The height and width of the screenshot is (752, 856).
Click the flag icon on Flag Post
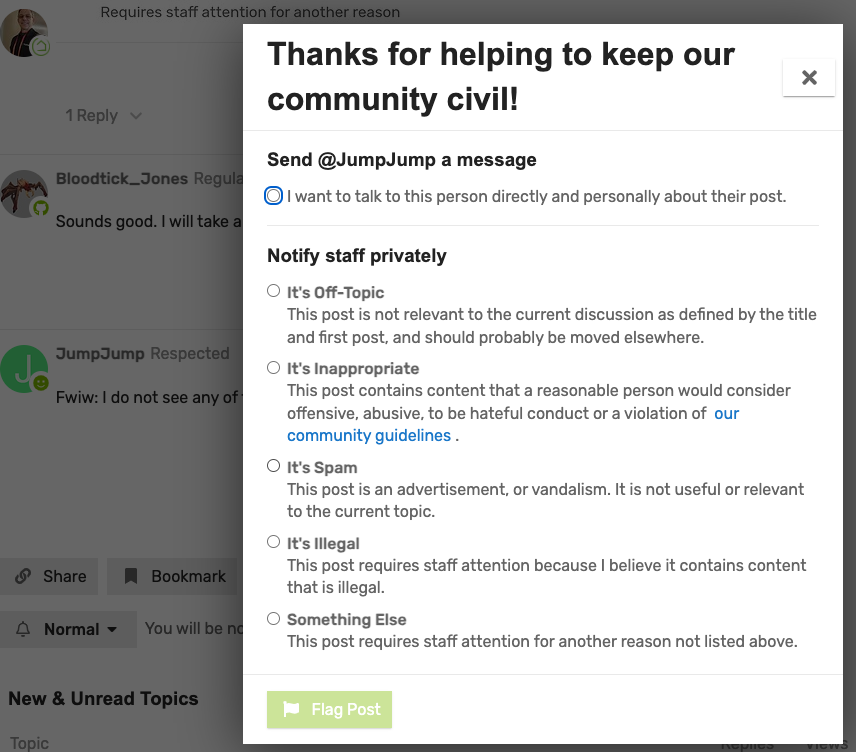click(x=291, y=710)
